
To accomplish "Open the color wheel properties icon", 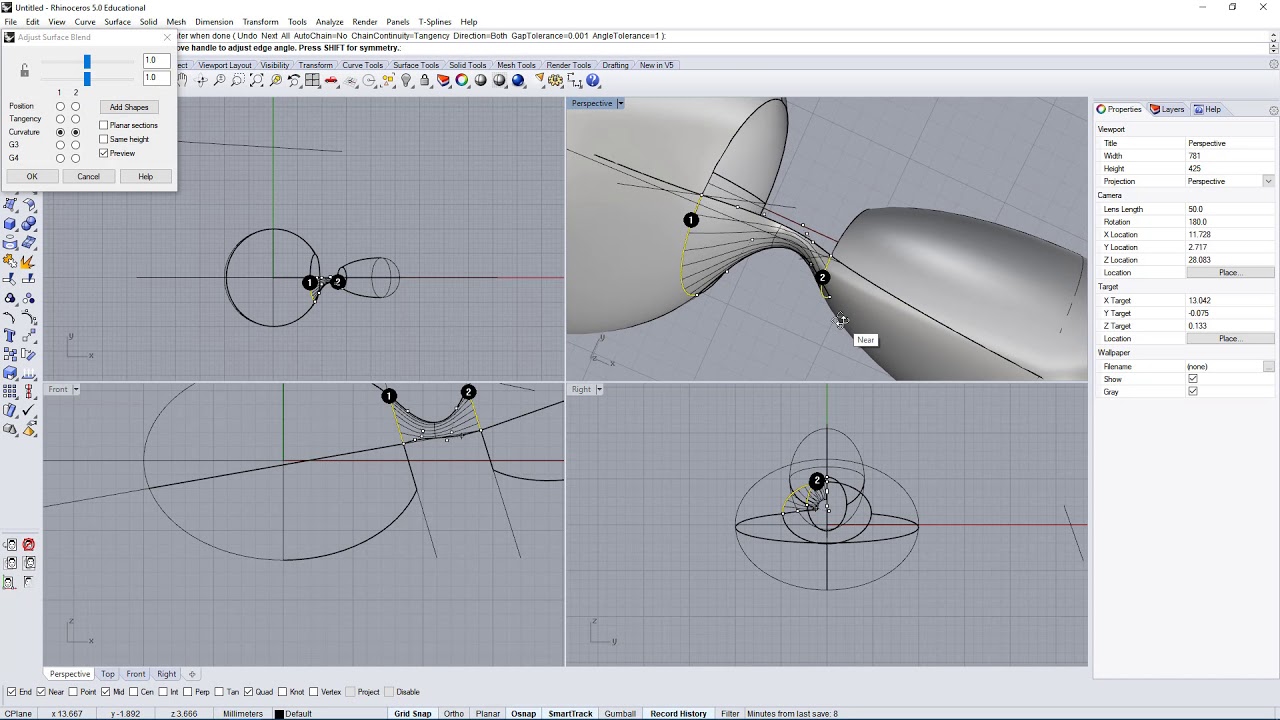I will 462,80.
